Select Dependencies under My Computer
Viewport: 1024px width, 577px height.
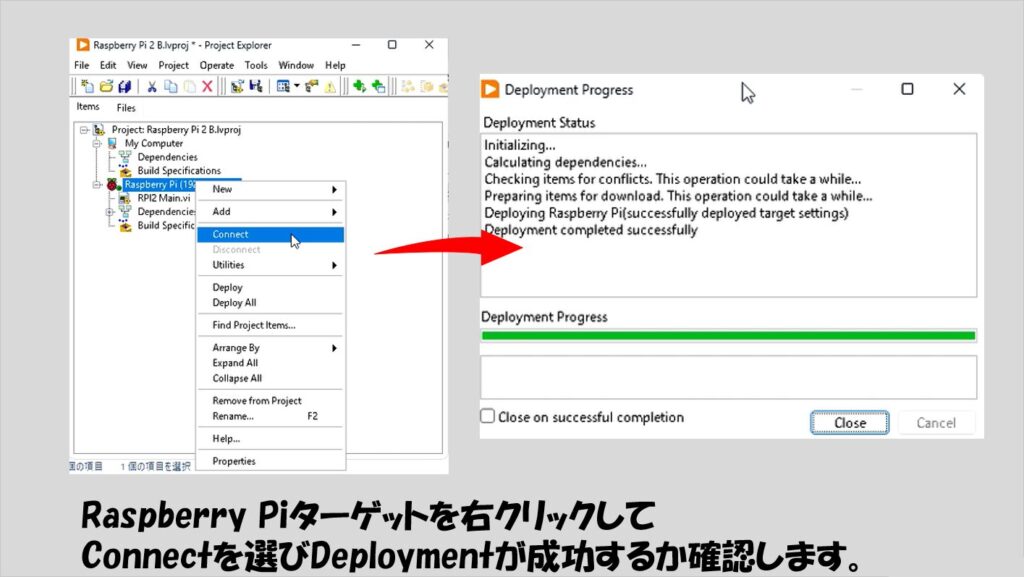click(167, 157)
